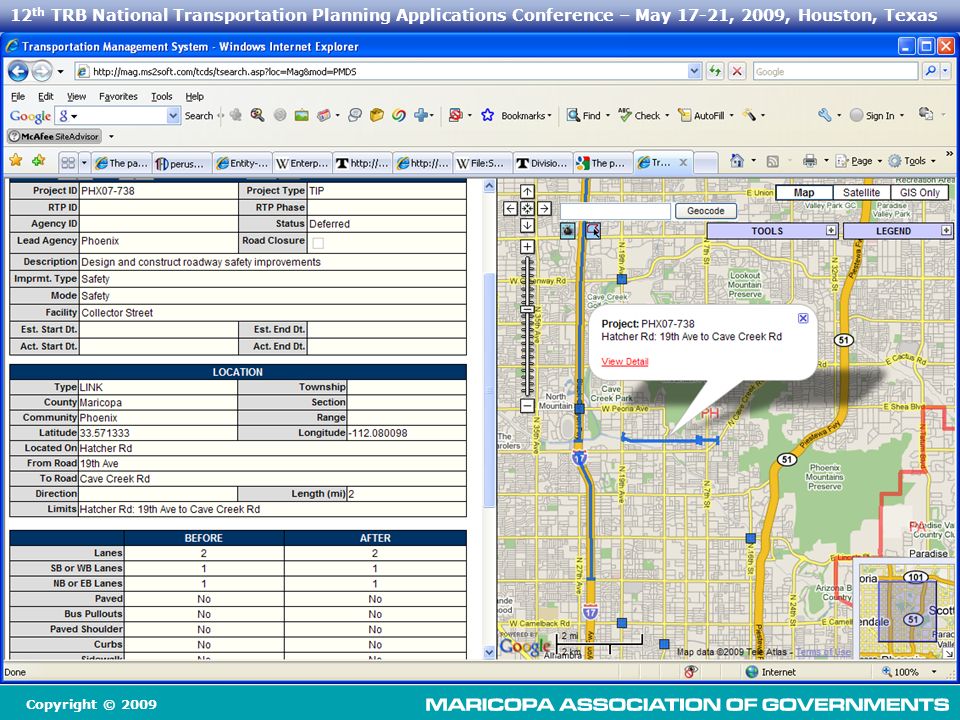
Task: Open McAfee SiteAdvisor dropdown arrow
Action: [111, 137]
